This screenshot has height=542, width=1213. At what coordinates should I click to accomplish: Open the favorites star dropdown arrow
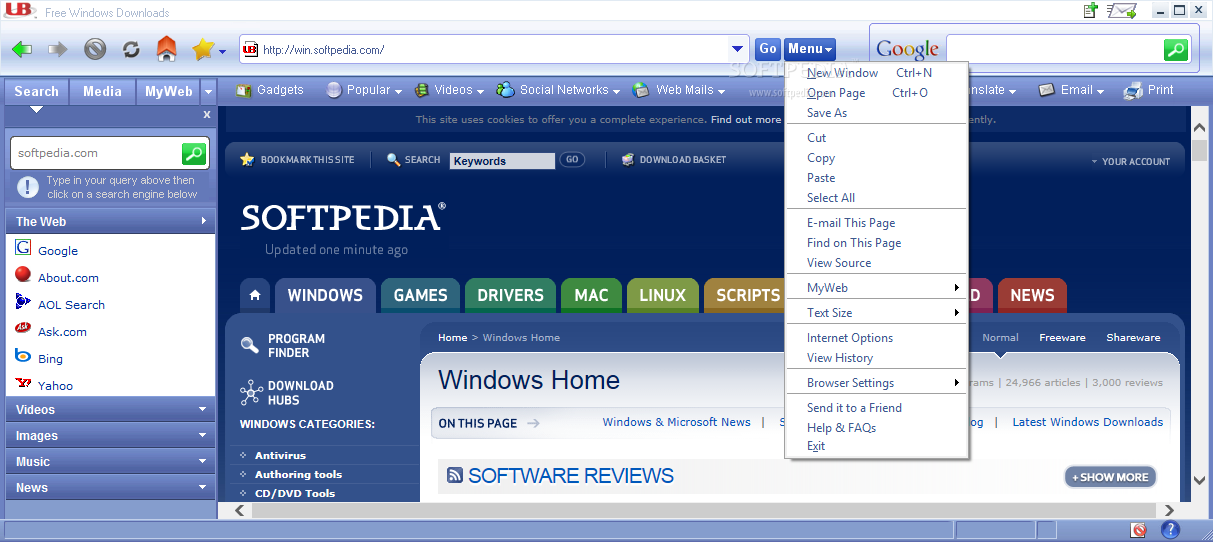(x=222, y=51)
